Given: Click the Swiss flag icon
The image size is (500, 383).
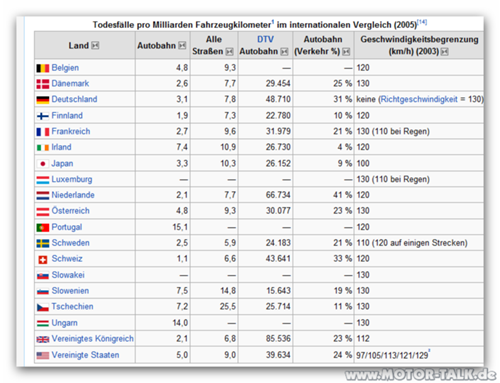Looking at the screenshot, I should pos(43,259).
